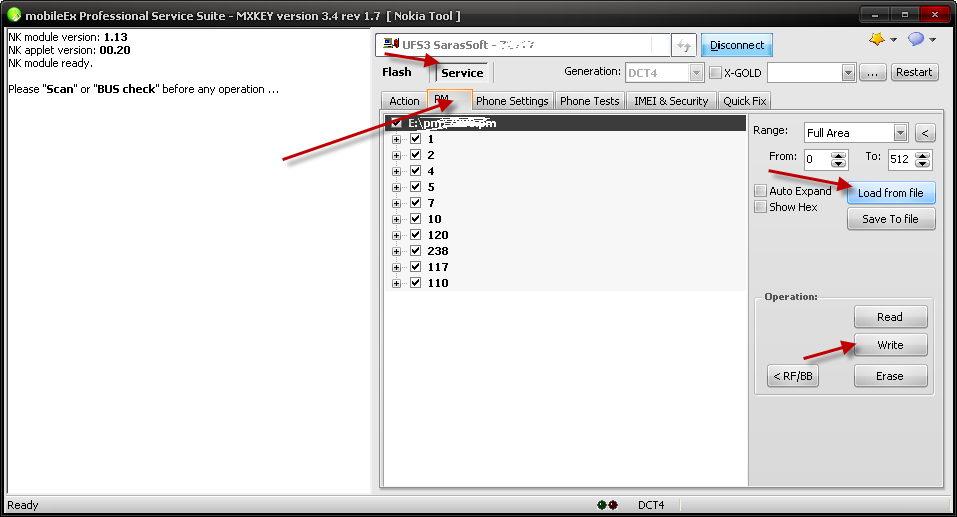Expand tree node 5
This screenshot has width=957, height=517.
pyautogui.click(x=397, y=187)
